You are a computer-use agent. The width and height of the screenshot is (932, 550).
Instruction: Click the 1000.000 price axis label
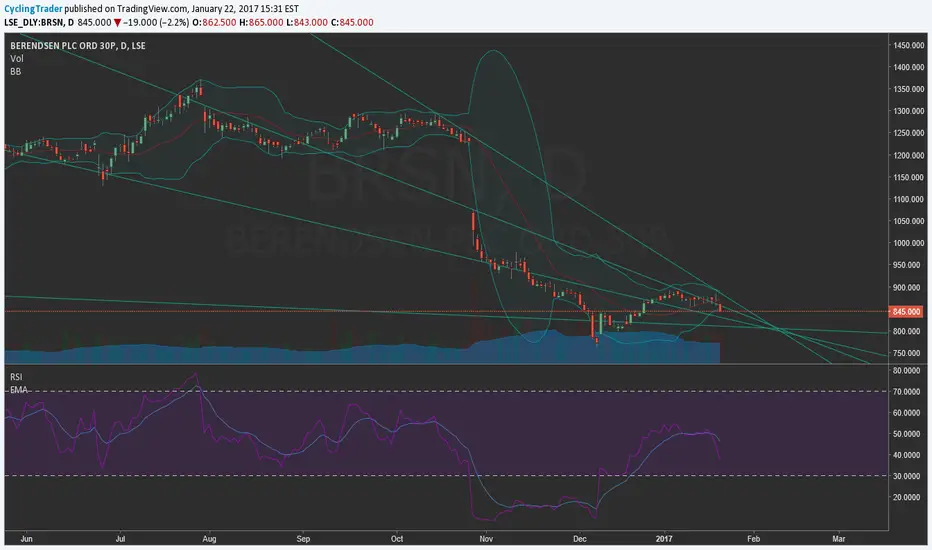909,243
